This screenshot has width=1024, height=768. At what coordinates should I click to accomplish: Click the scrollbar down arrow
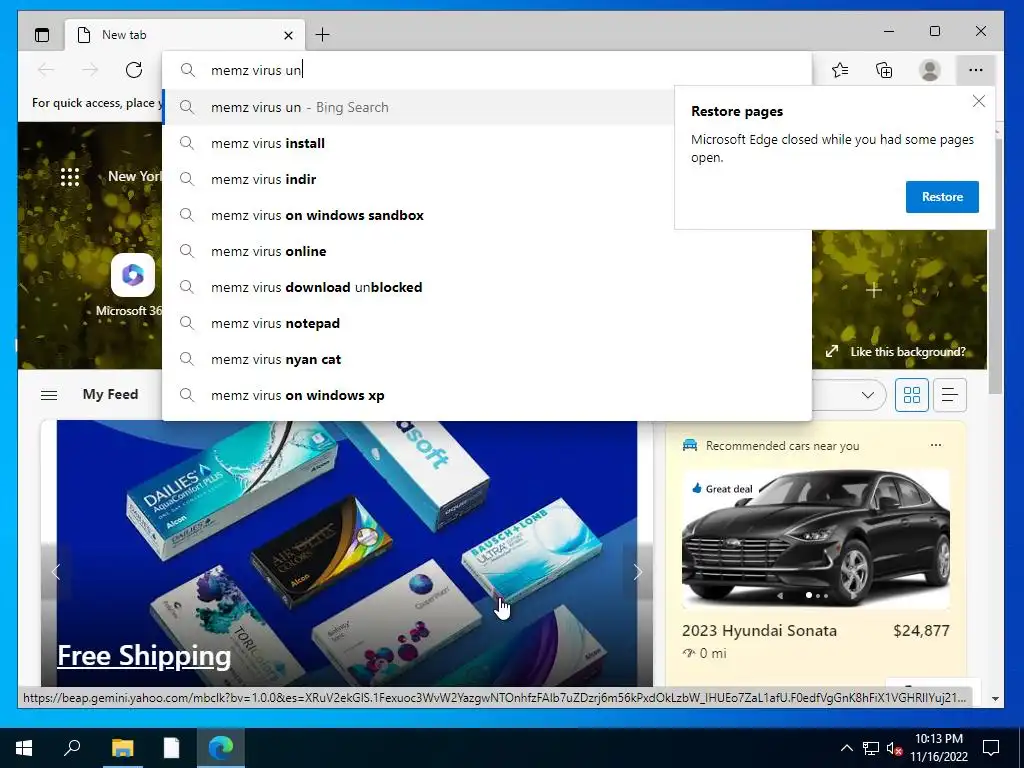(995, 698)
